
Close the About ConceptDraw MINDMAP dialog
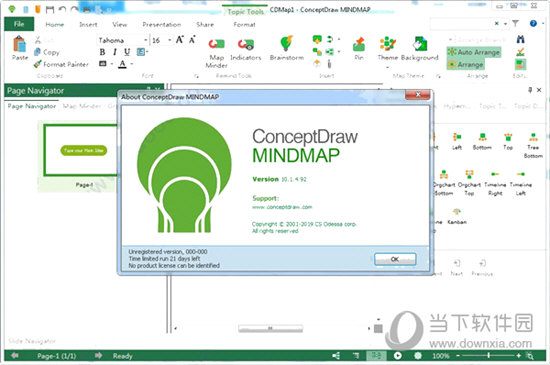point(418,94)
